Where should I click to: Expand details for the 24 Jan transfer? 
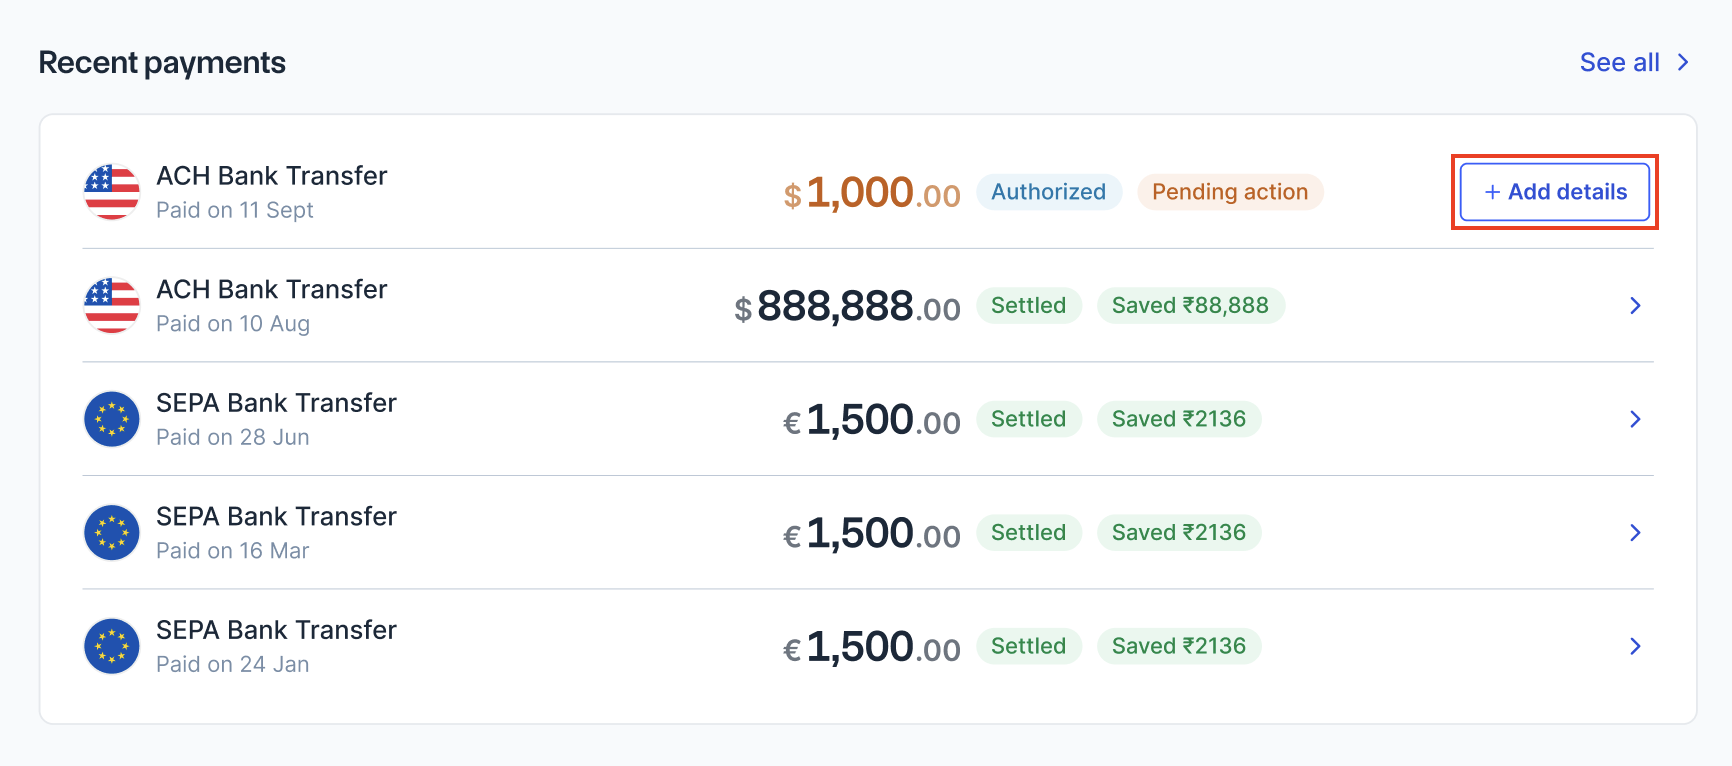click(1636, 646)
